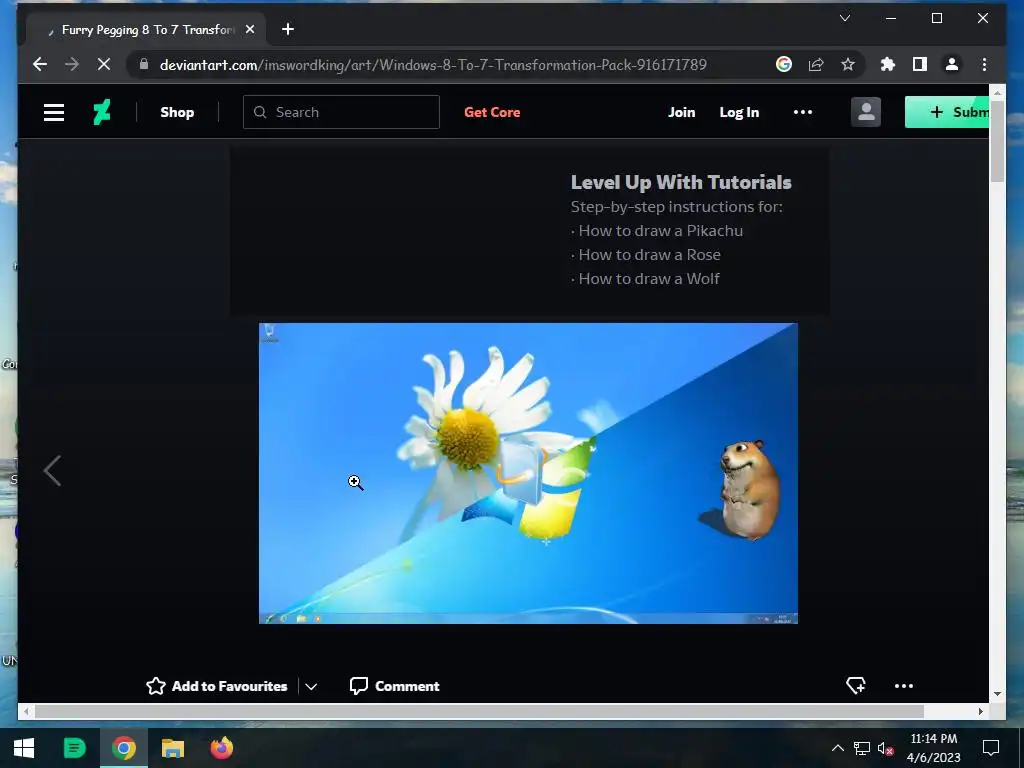Open the deviation more options dots
This screenshot has height=768, width=1024.
tap(904, 686)
